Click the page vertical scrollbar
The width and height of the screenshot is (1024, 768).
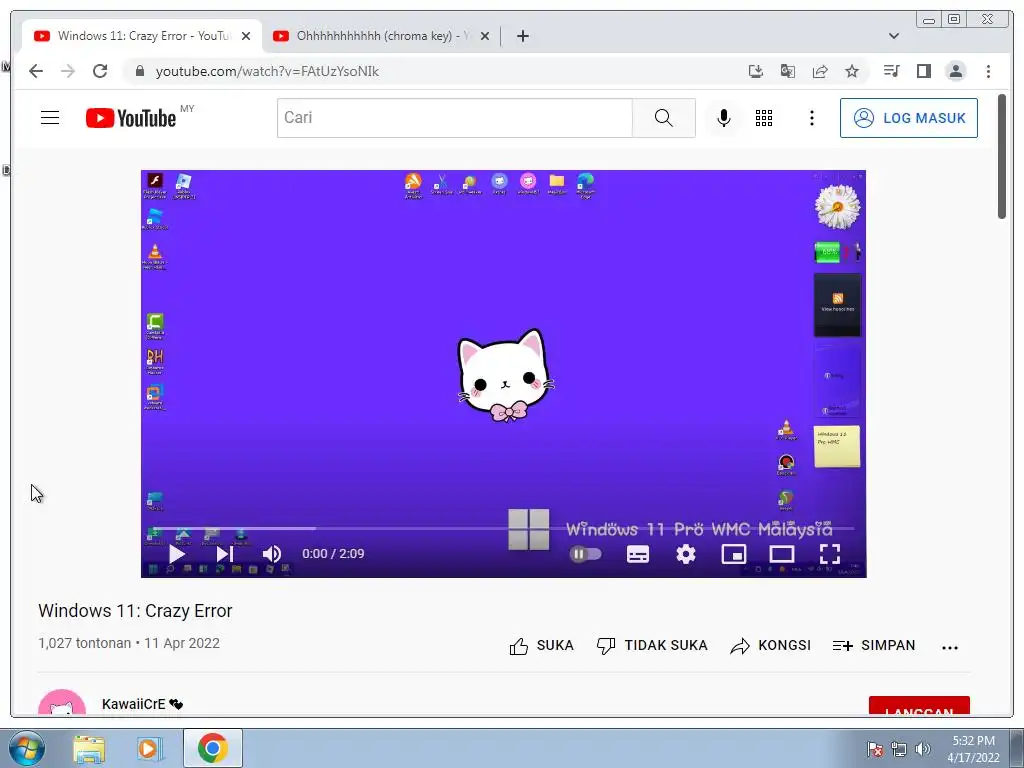click(x=1002, y=157)
